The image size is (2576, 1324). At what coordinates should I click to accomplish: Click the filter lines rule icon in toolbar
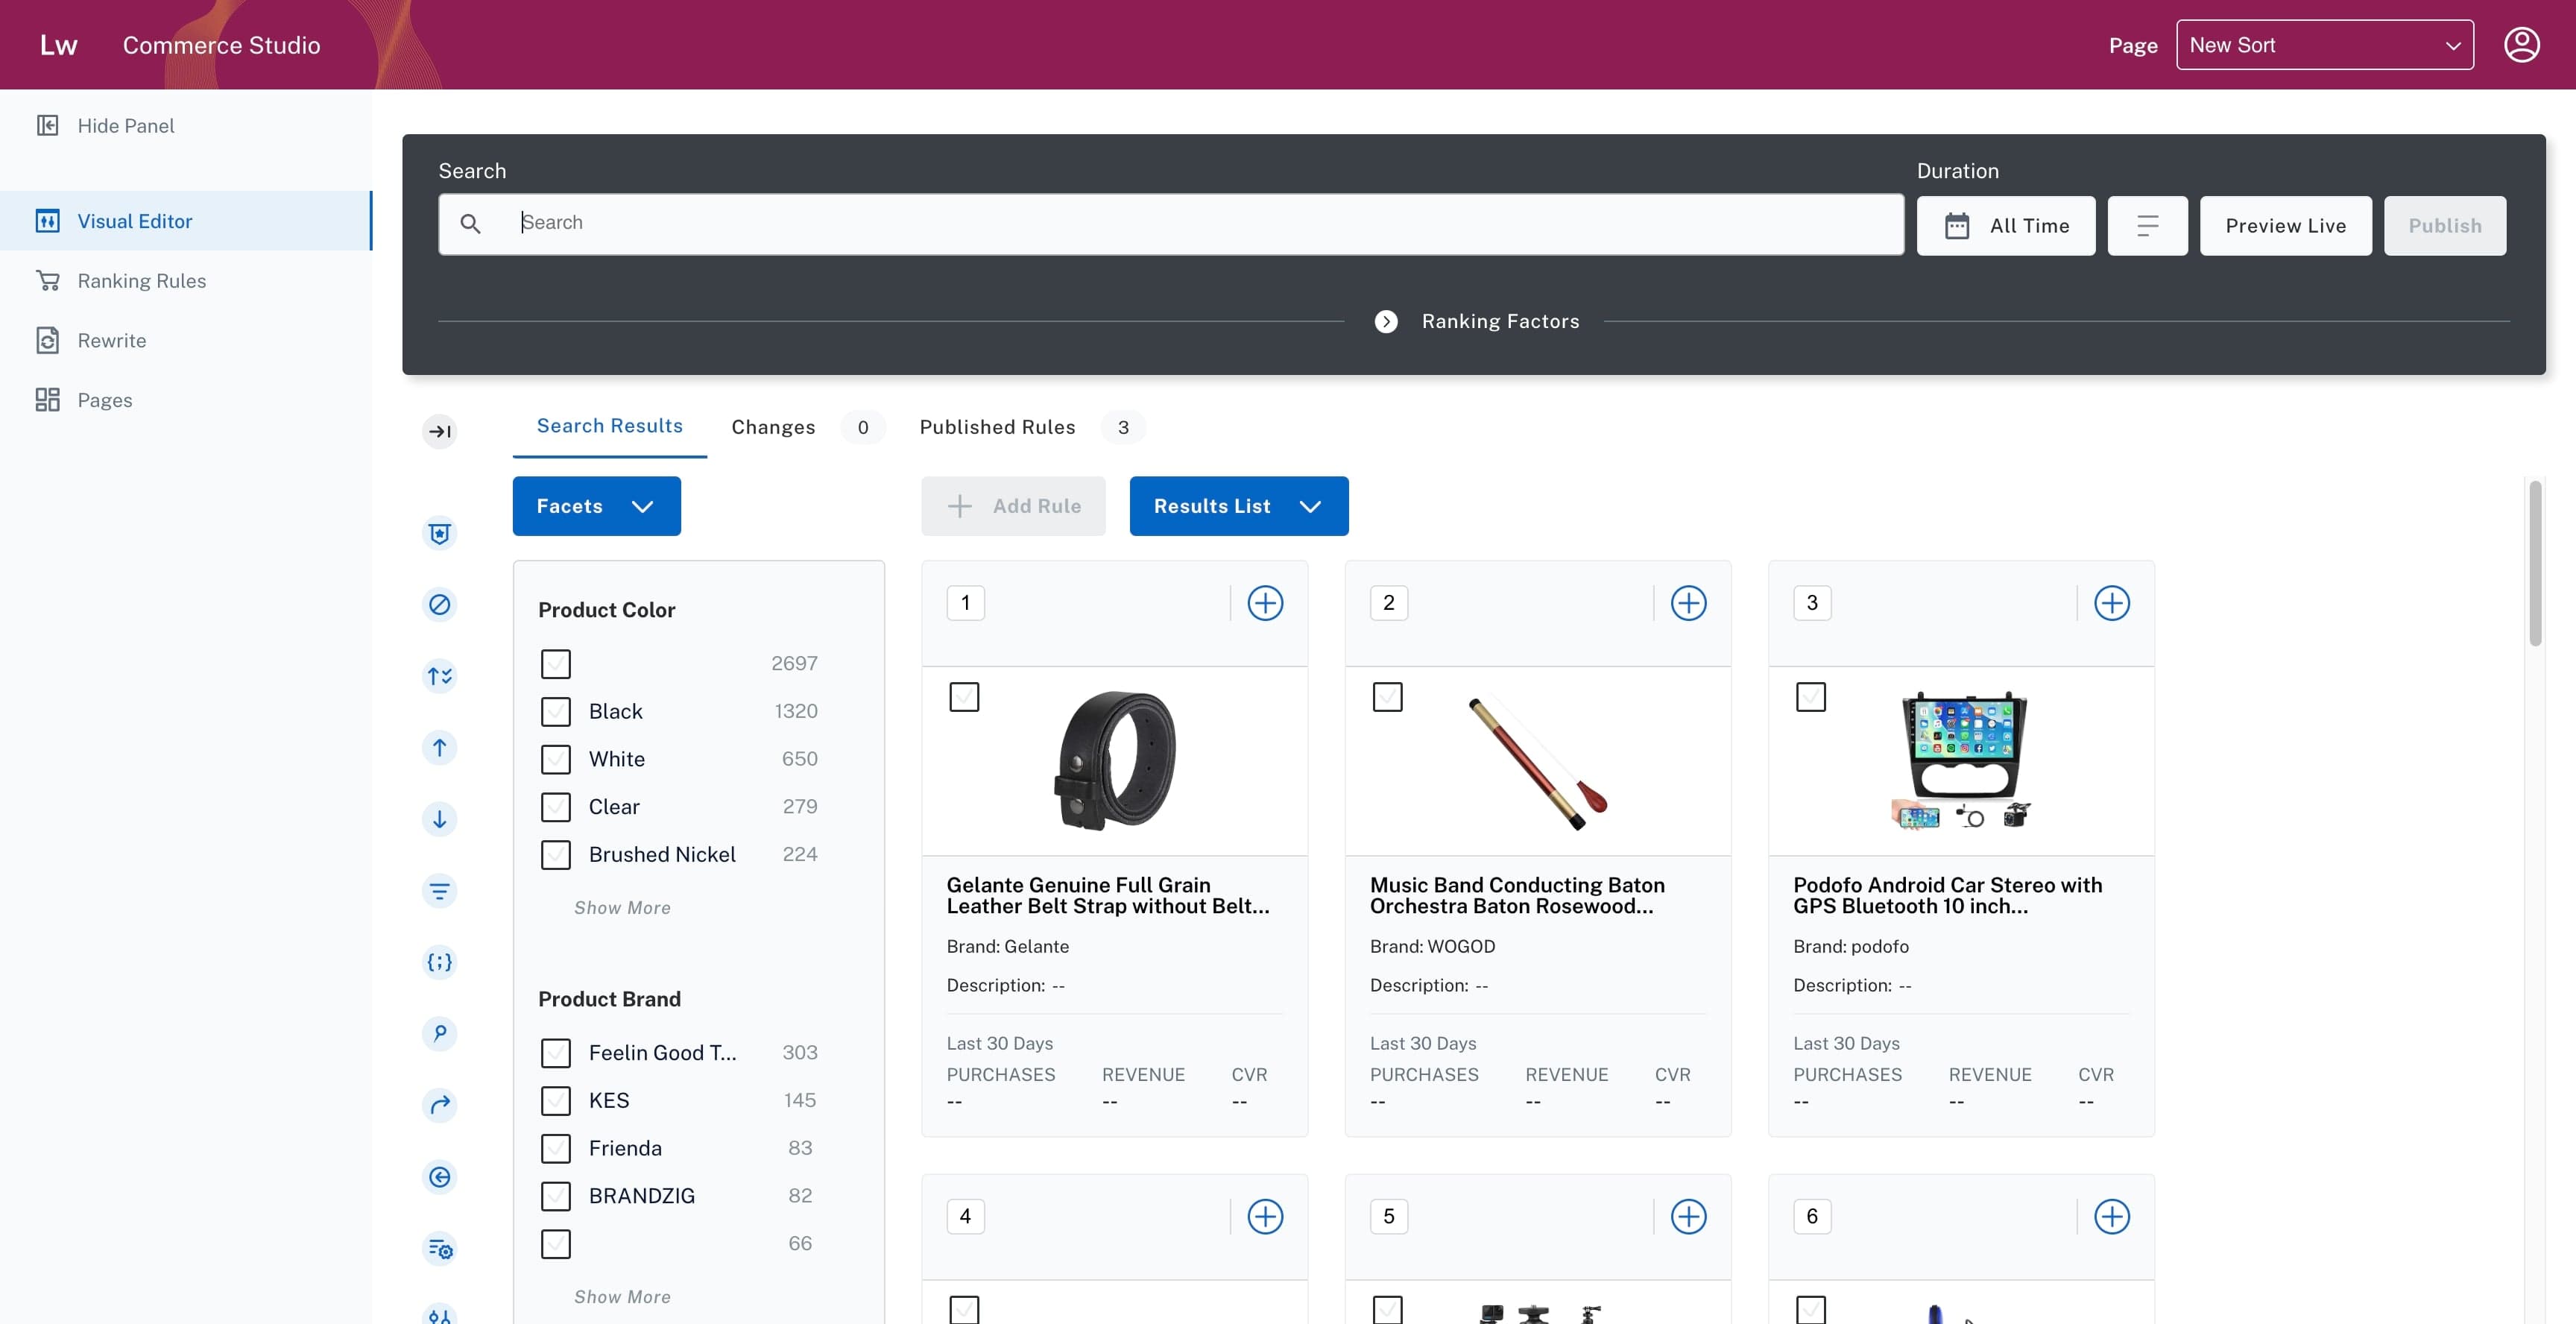coord(439,891)
